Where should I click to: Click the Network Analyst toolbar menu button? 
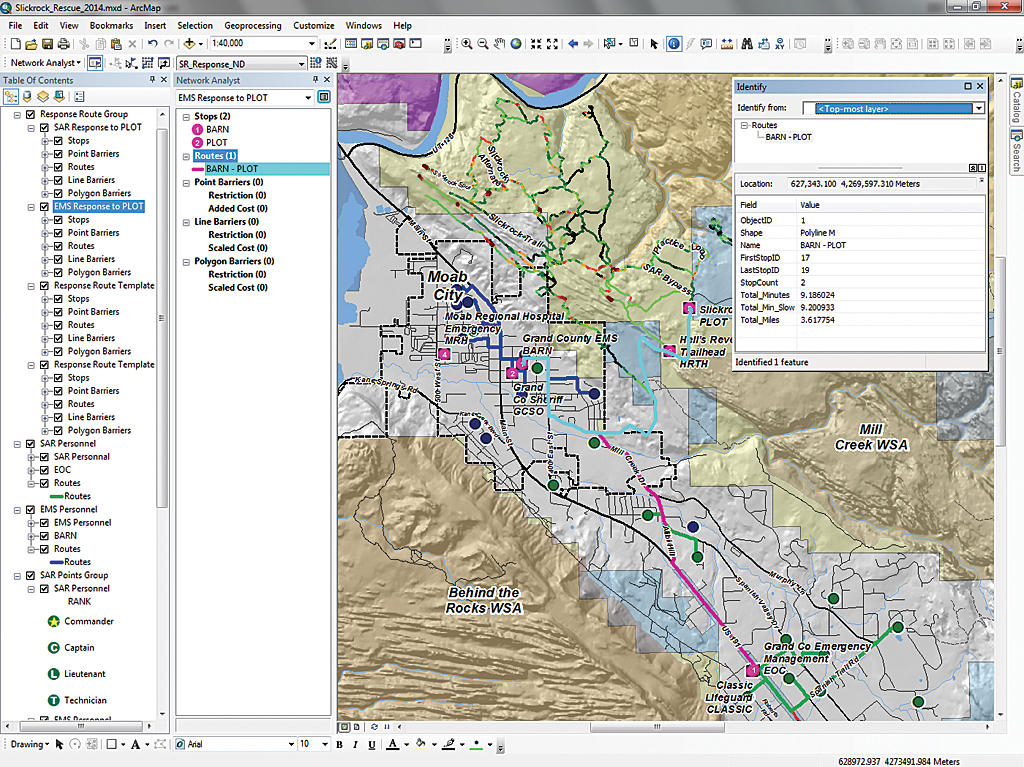point(46,63)
